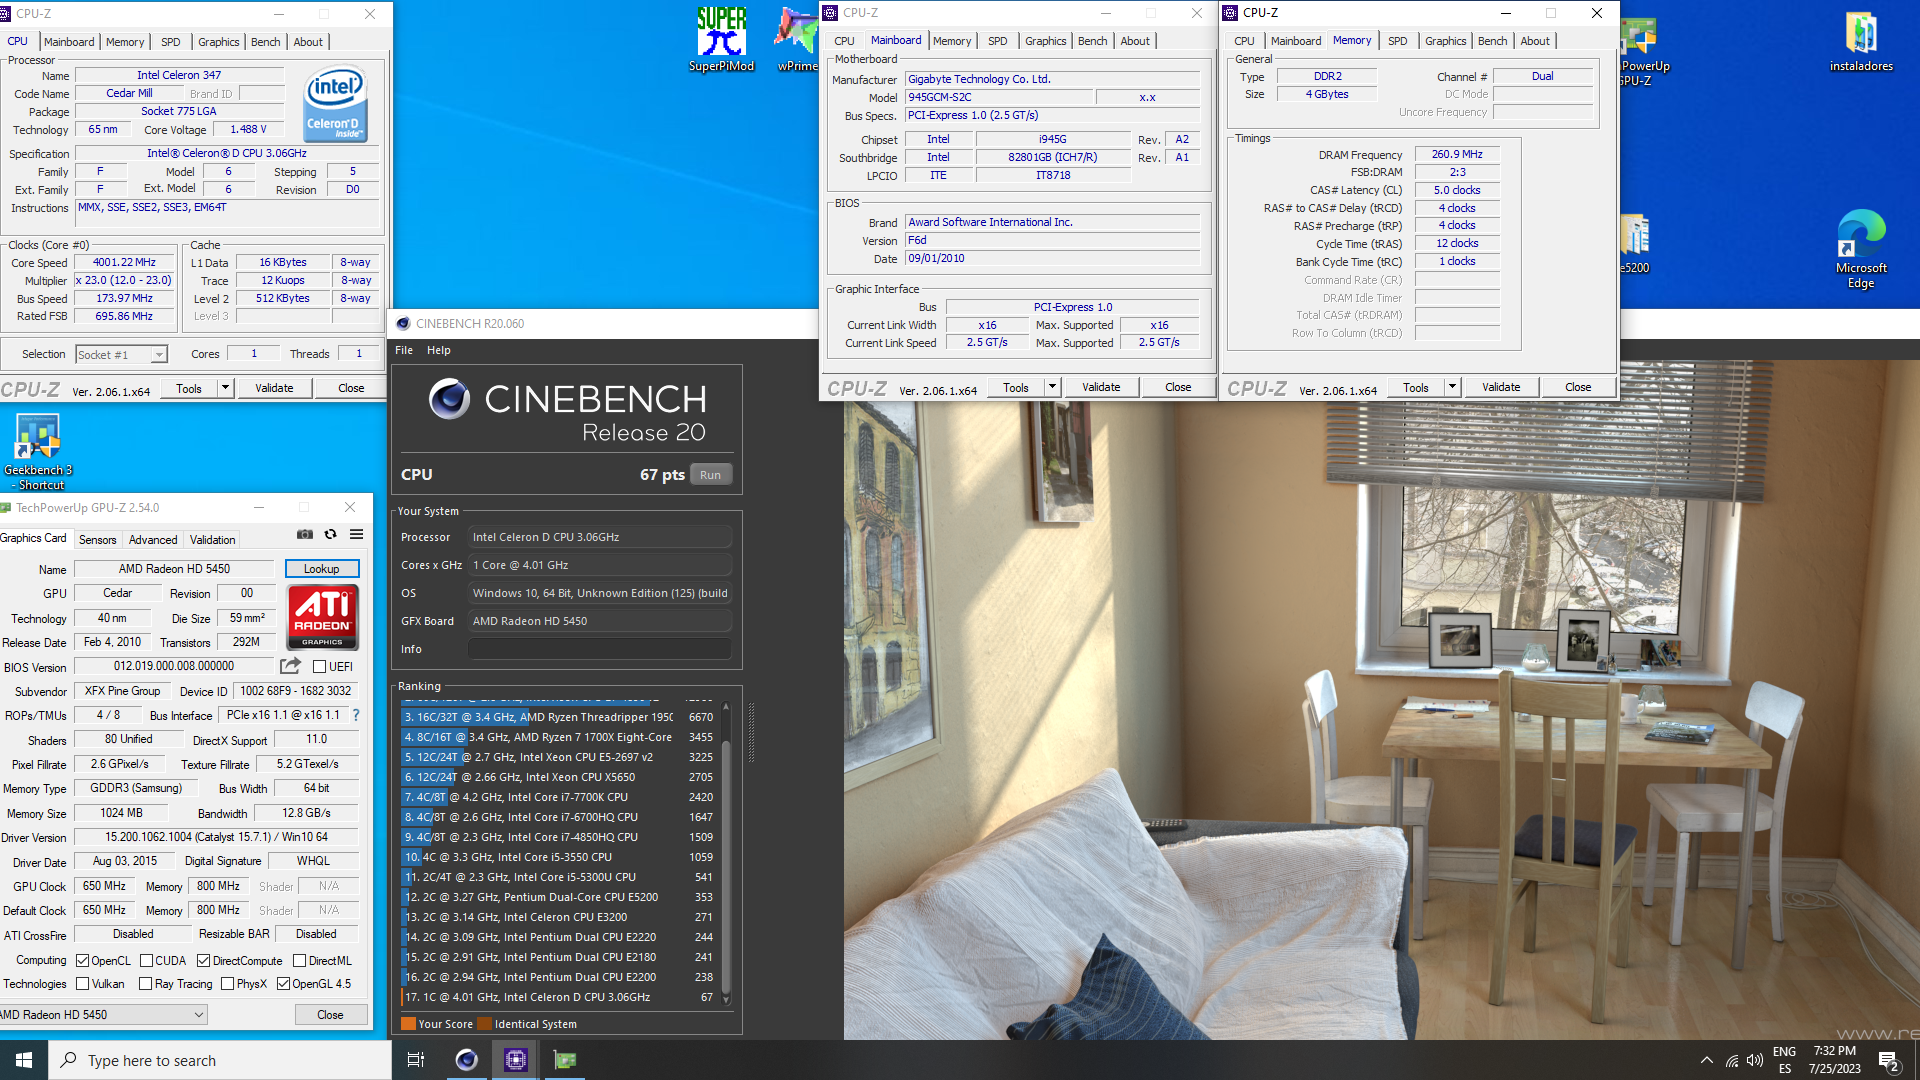Switch to GPU-Z taskbar icon
Viewport: 1920px width, 1080px height.
(565, 1060)
